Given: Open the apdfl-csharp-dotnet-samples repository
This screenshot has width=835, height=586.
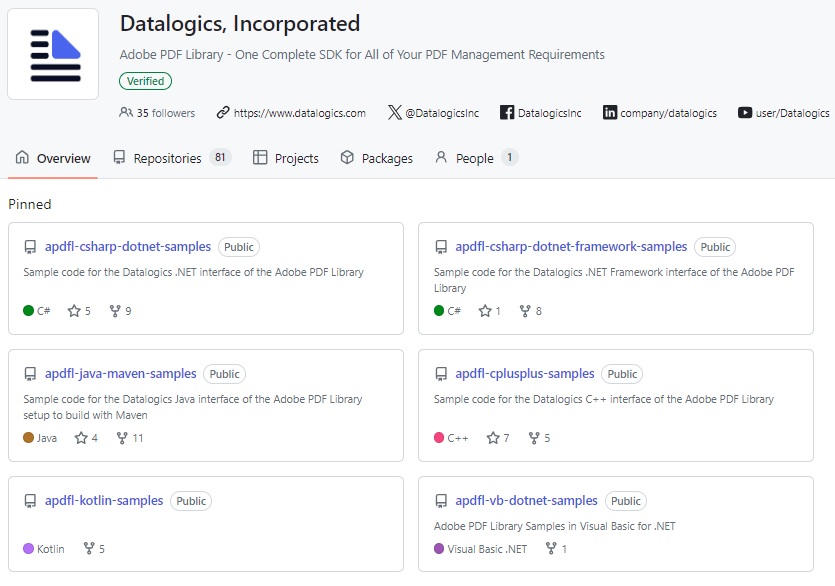Looking at the screenshot, I should coord(128,247).
